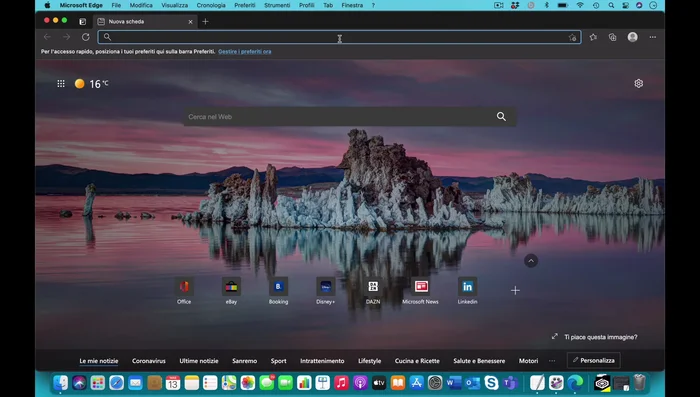Focus the address bar field

pyautogui.click(x=339, y=37)
